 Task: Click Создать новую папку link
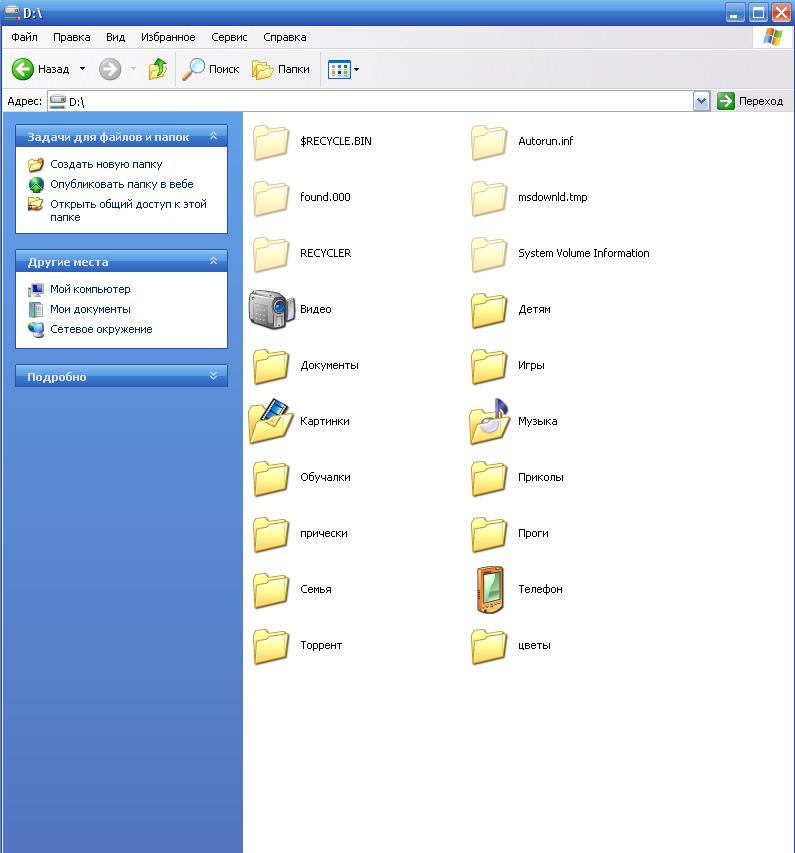click(x=106, y=164)
